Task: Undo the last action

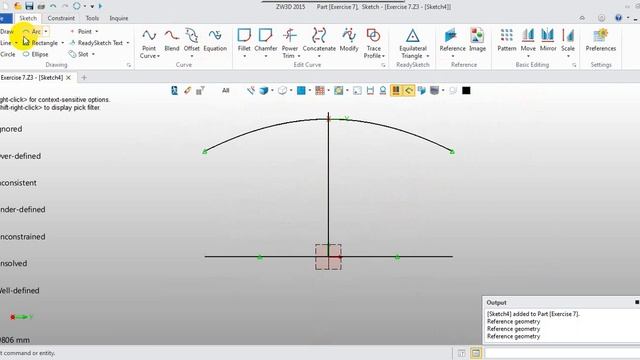Action: [x=53, y=6]
